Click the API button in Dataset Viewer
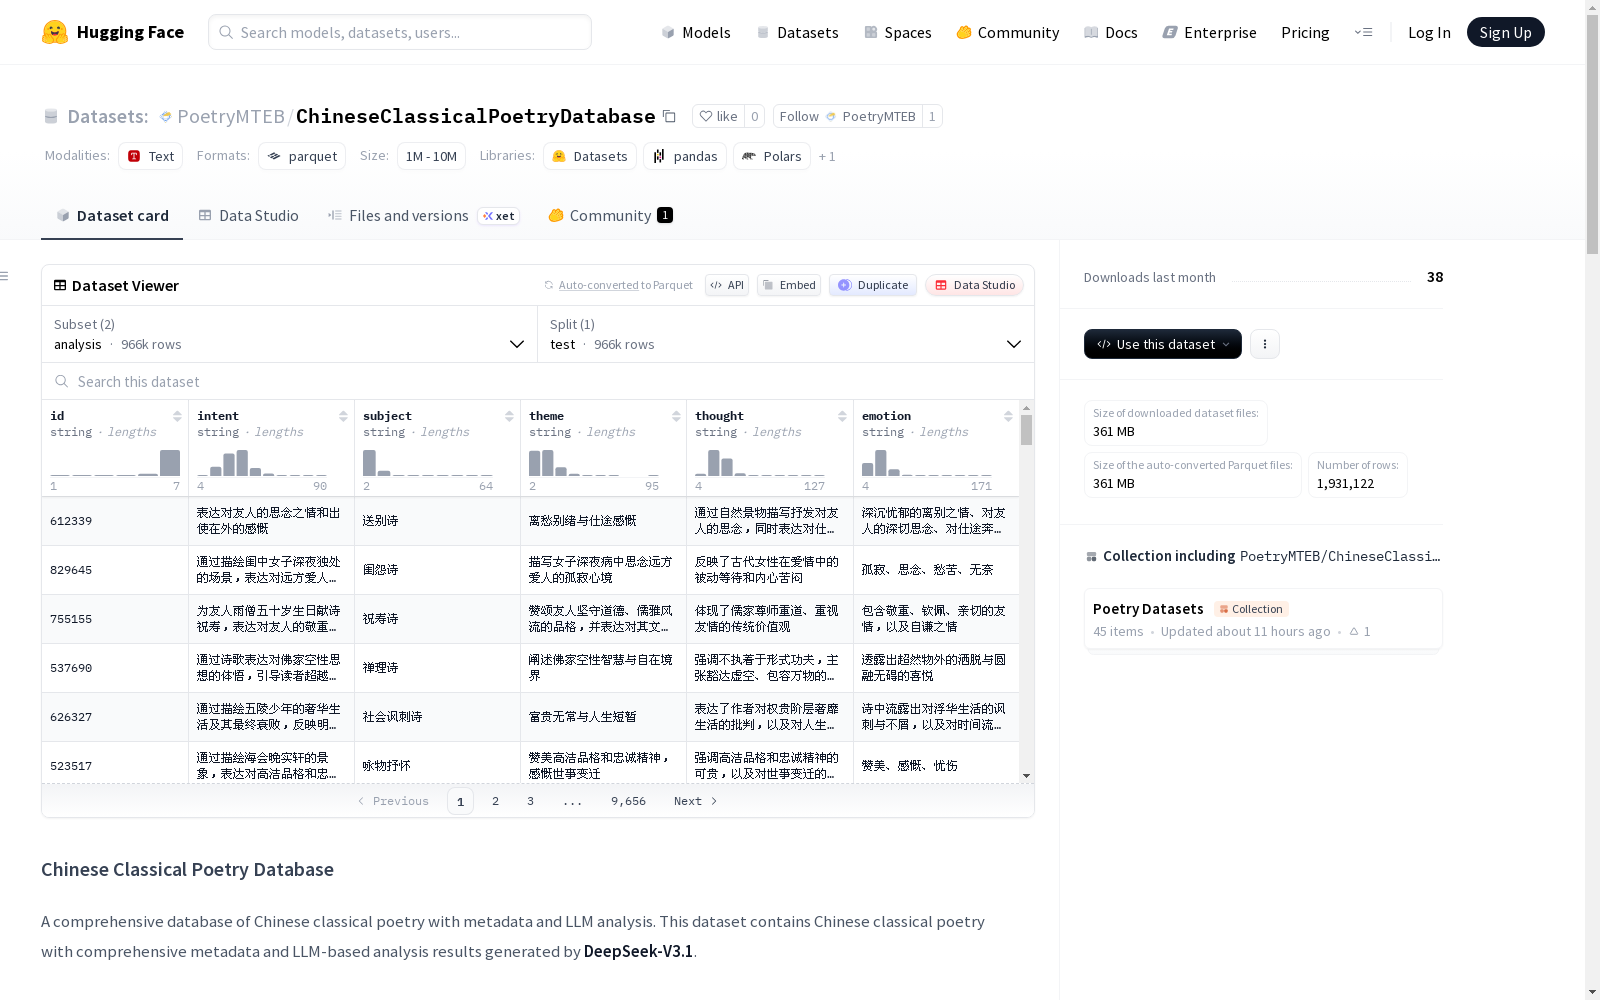Viewport: 1600px width, 1000px height. click(727, 285)
